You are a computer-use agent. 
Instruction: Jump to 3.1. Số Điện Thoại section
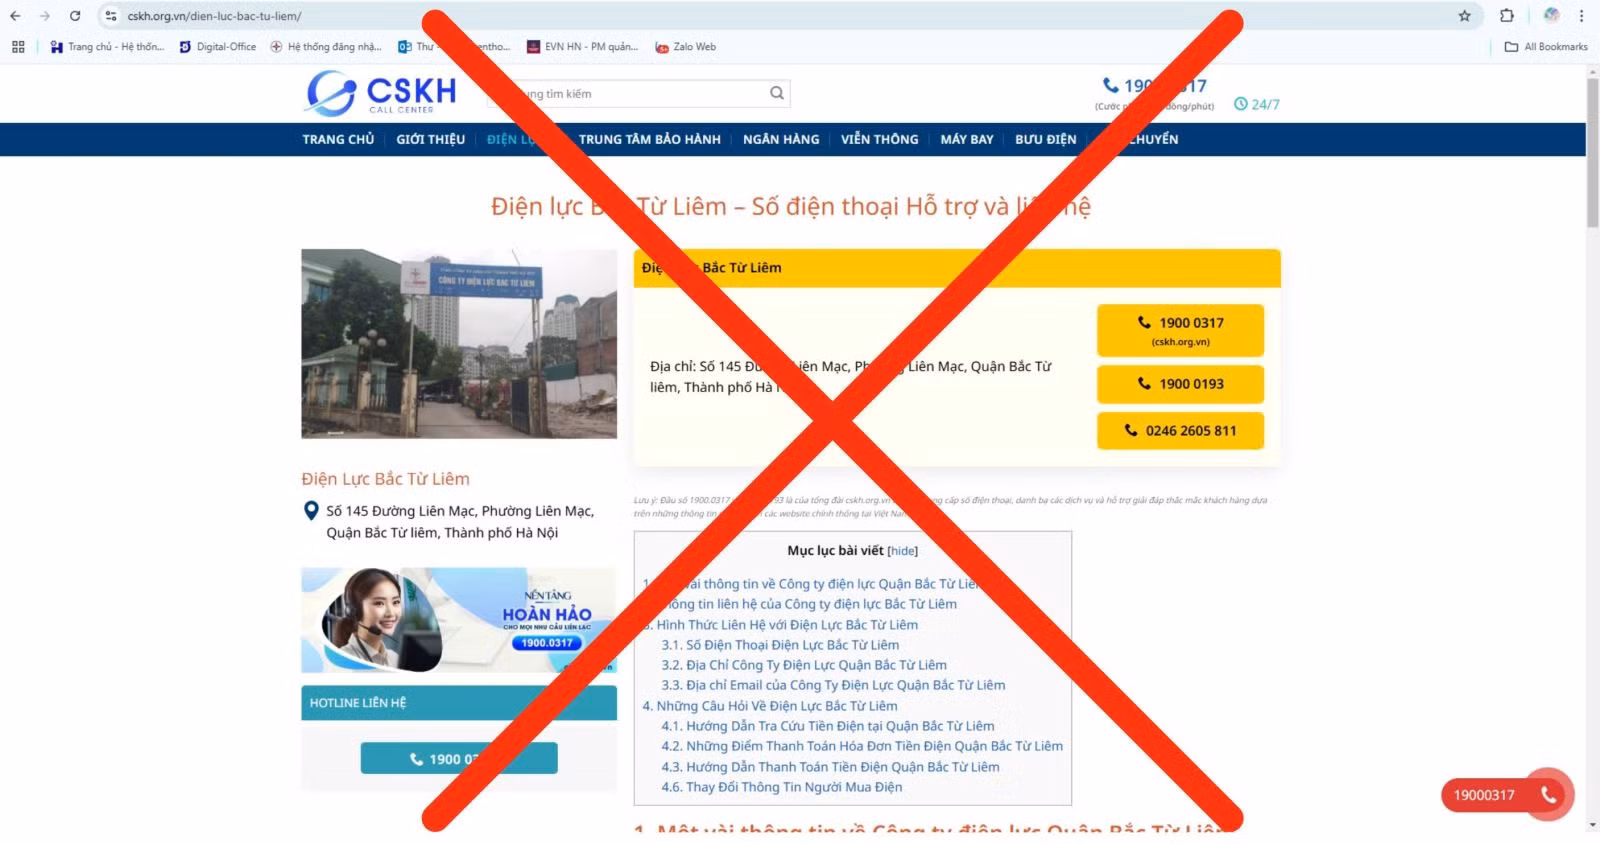(x=780, y=645)
